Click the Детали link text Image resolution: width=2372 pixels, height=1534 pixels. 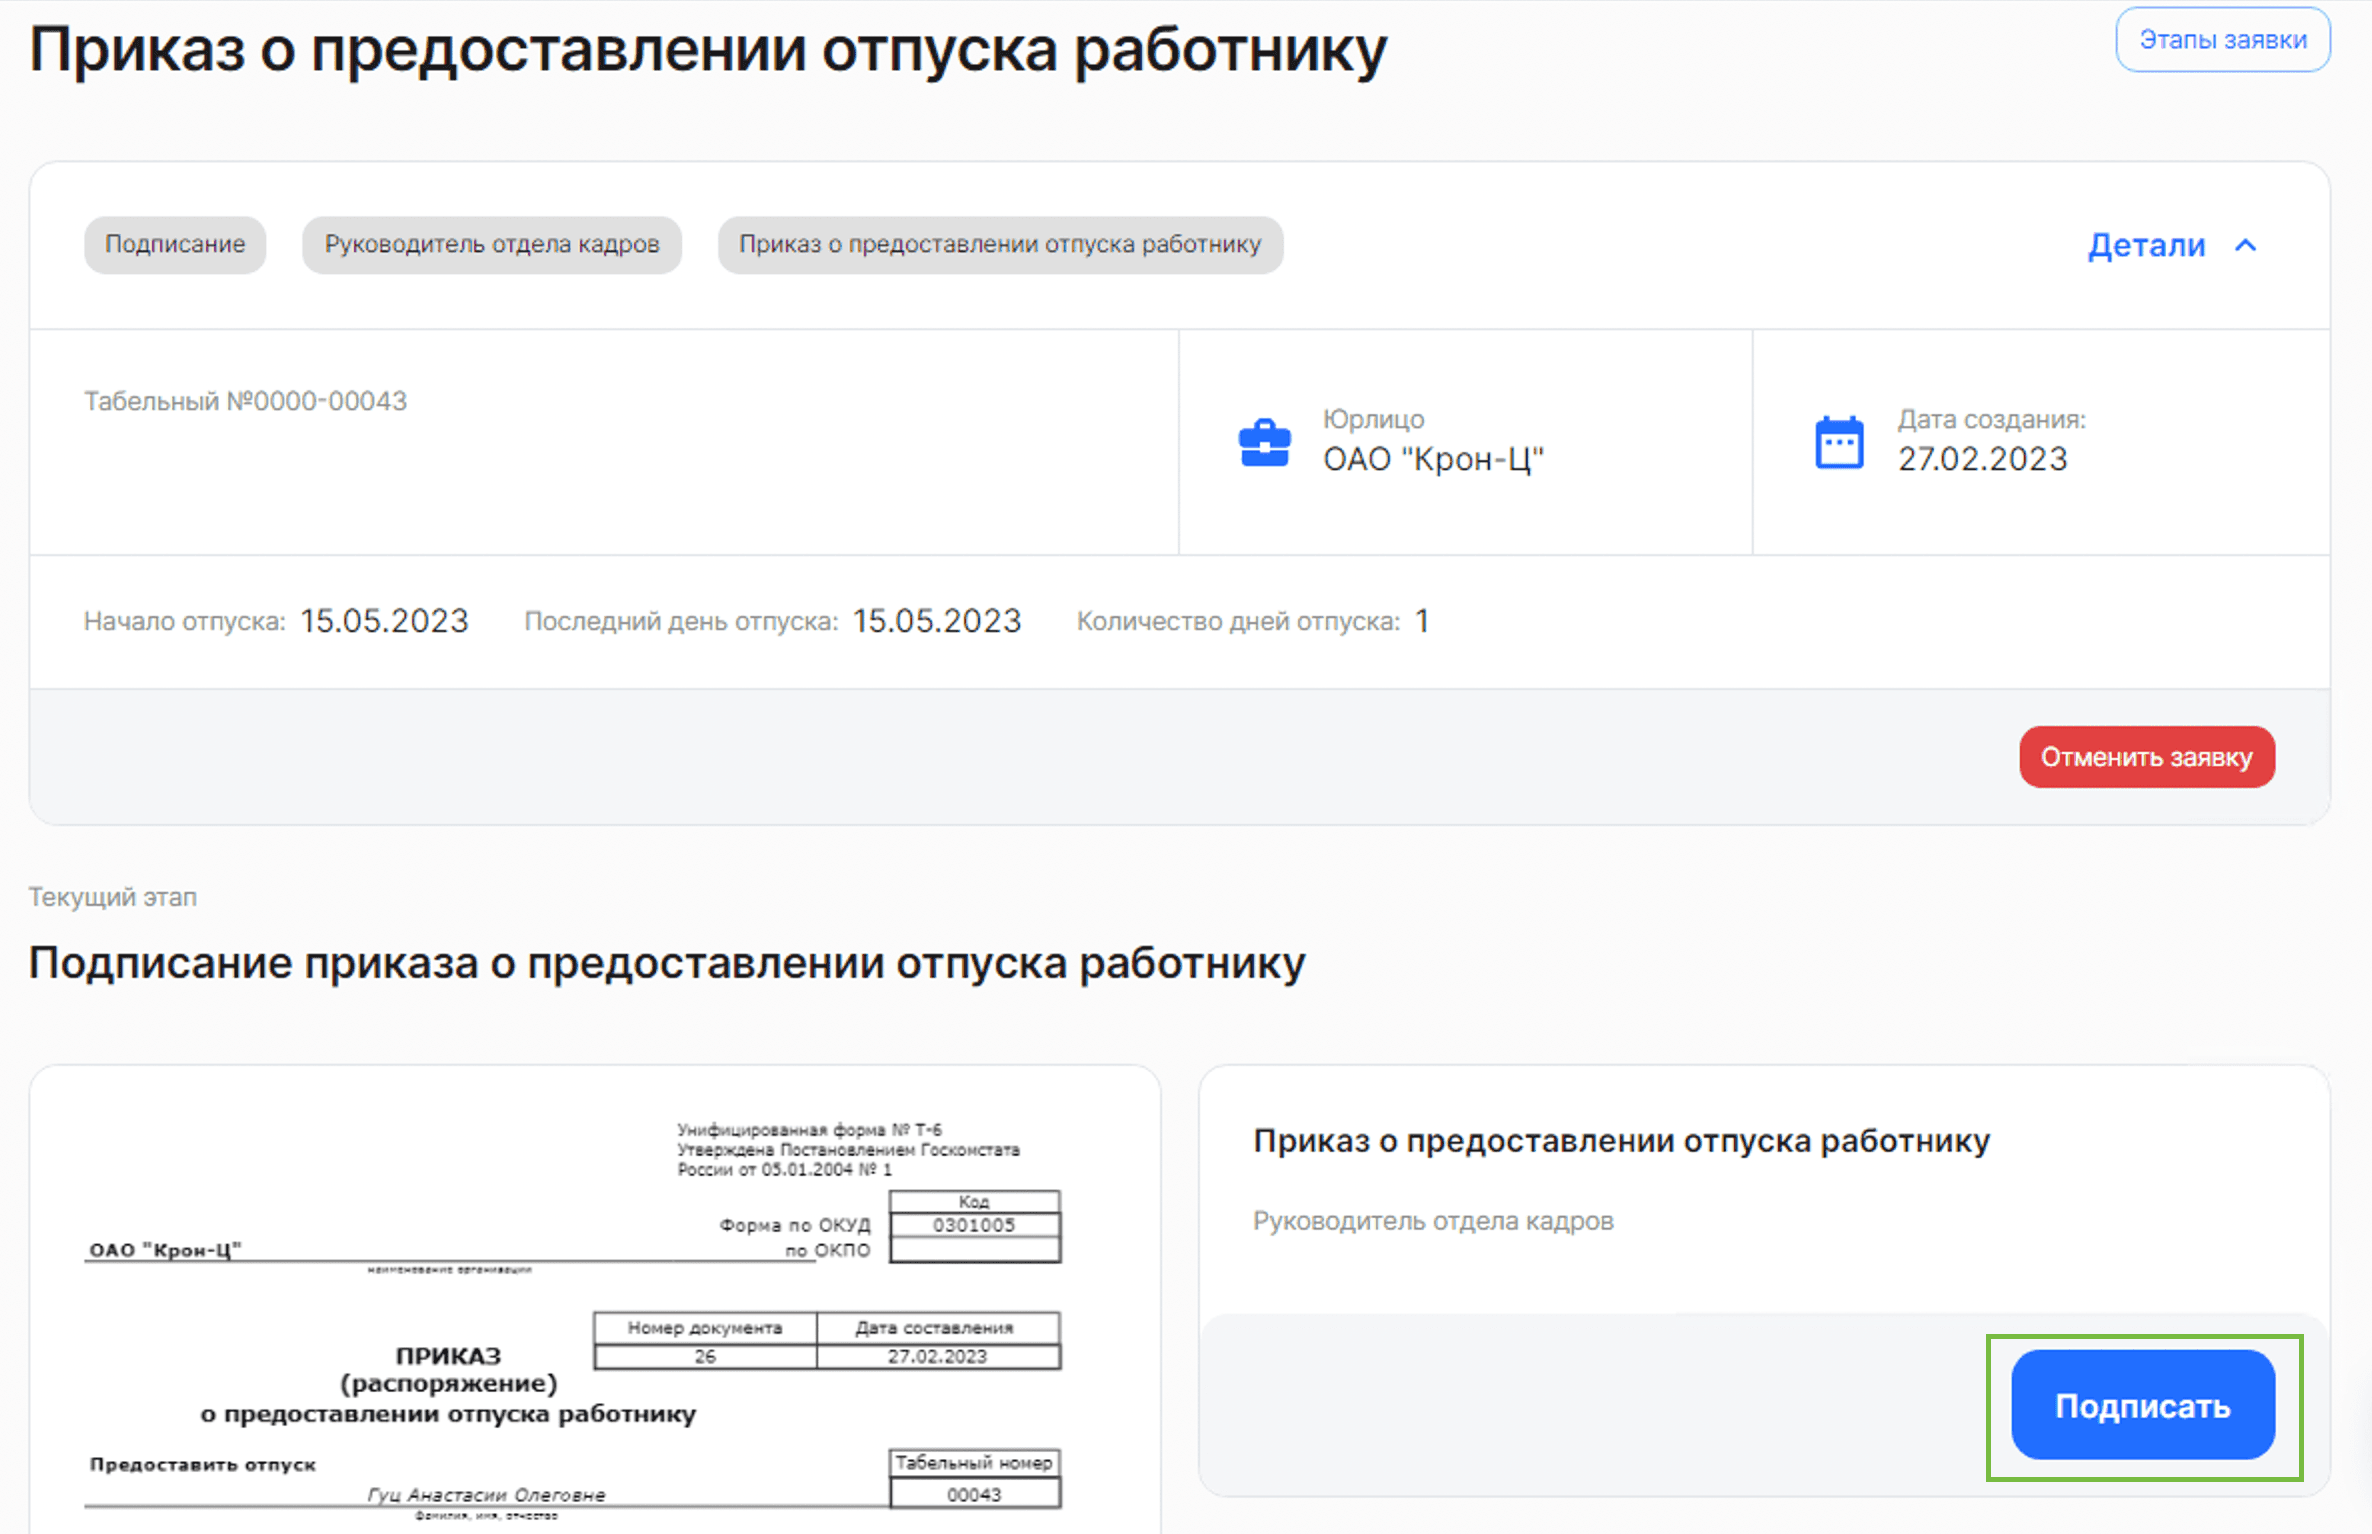coord(2146,245)
